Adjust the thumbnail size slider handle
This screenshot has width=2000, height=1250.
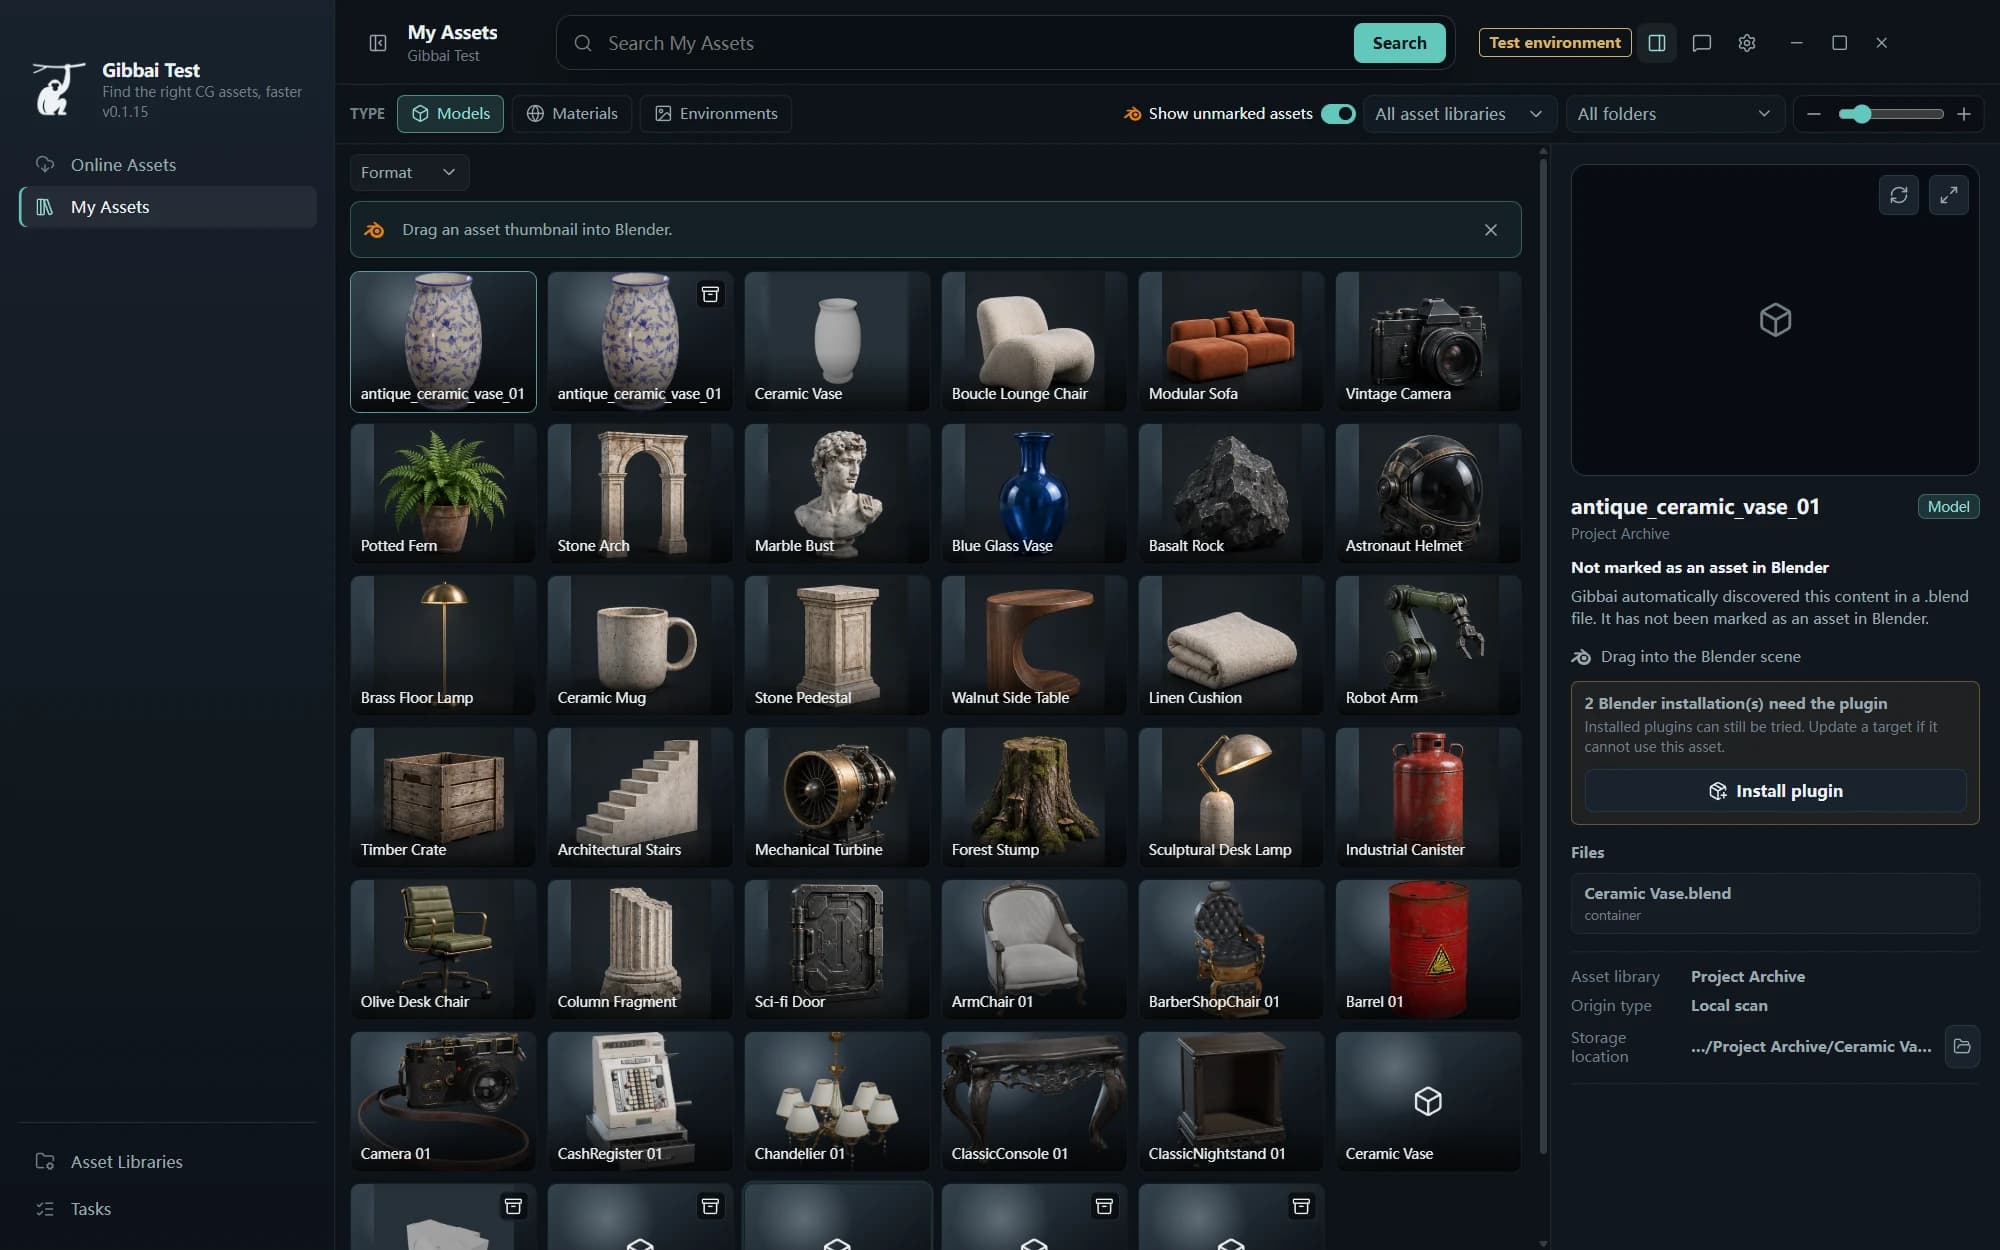tap(1861, 114)
